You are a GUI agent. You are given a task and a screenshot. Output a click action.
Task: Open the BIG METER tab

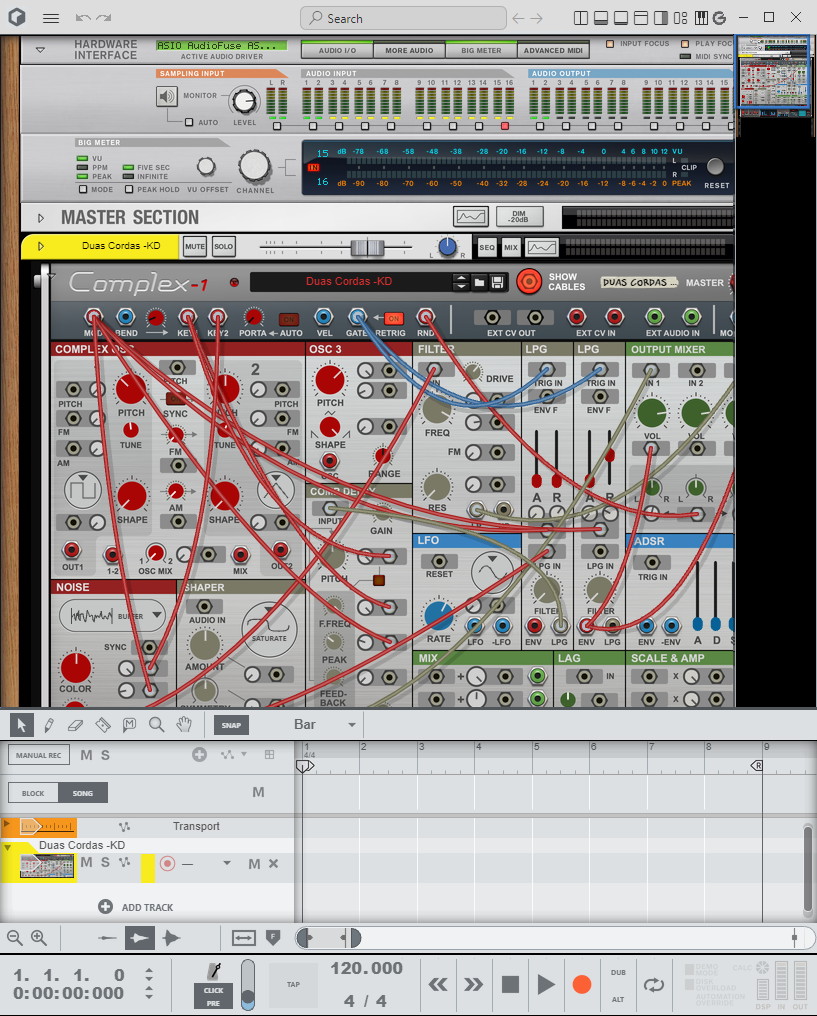click(481, 51)
